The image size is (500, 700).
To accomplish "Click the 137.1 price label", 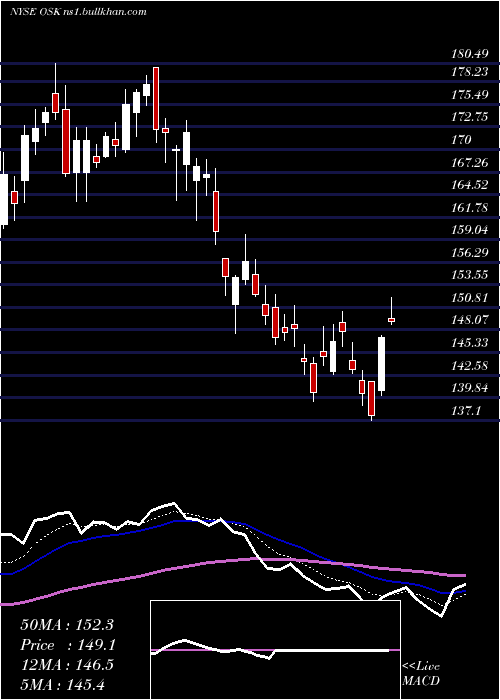I will 467,410.
